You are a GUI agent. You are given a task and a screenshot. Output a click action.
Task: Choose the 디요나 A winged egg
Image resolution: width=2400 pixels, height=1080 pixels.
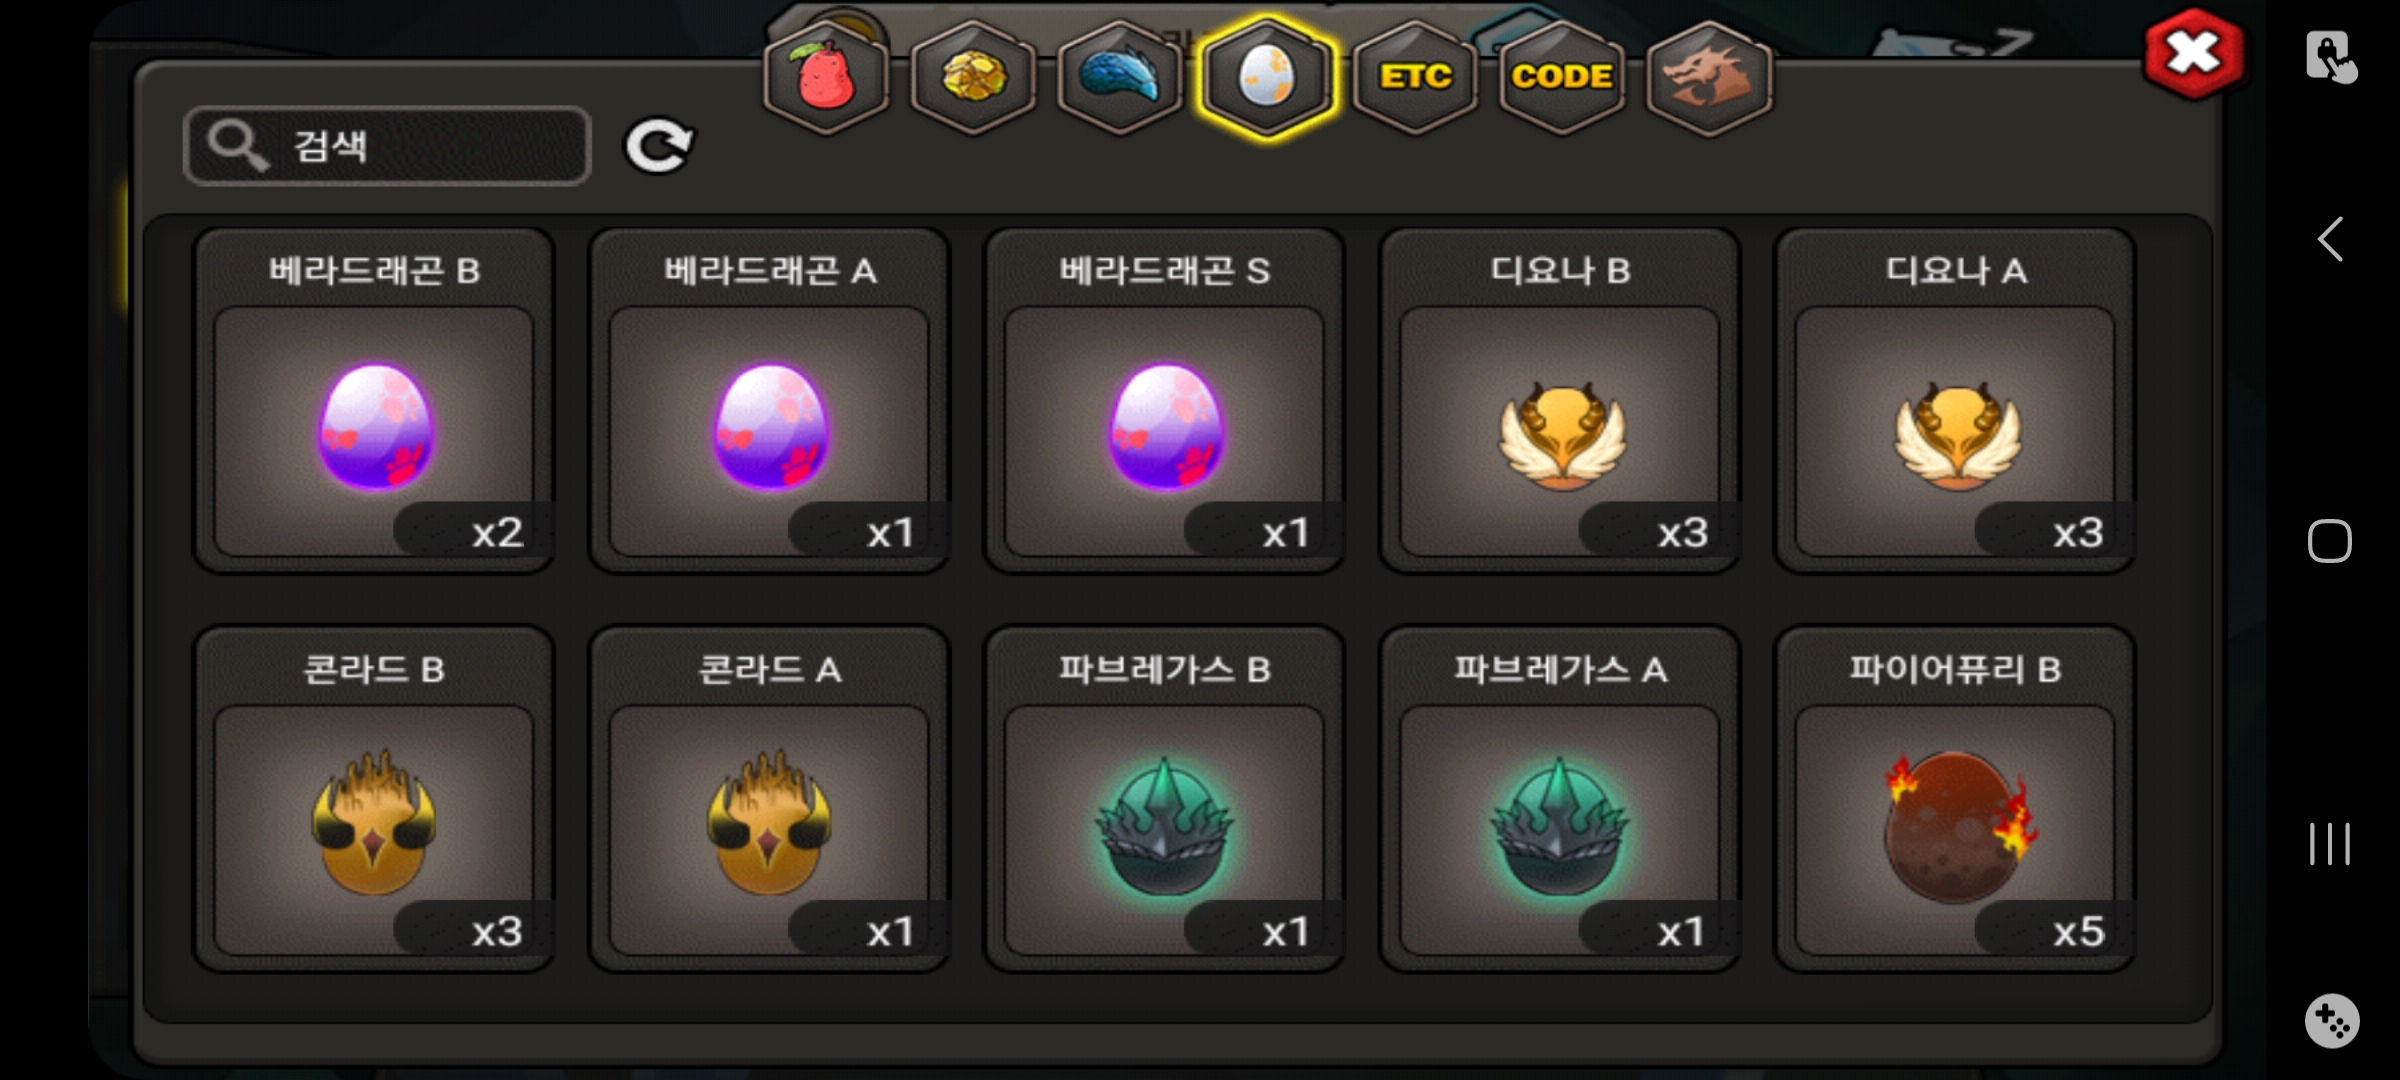coord(1955,401)
